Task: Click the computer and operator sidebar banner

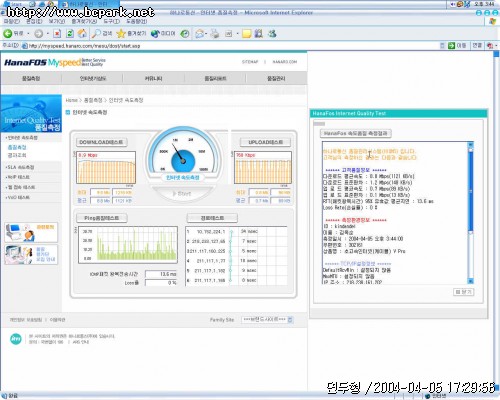Action: (31, 232)
